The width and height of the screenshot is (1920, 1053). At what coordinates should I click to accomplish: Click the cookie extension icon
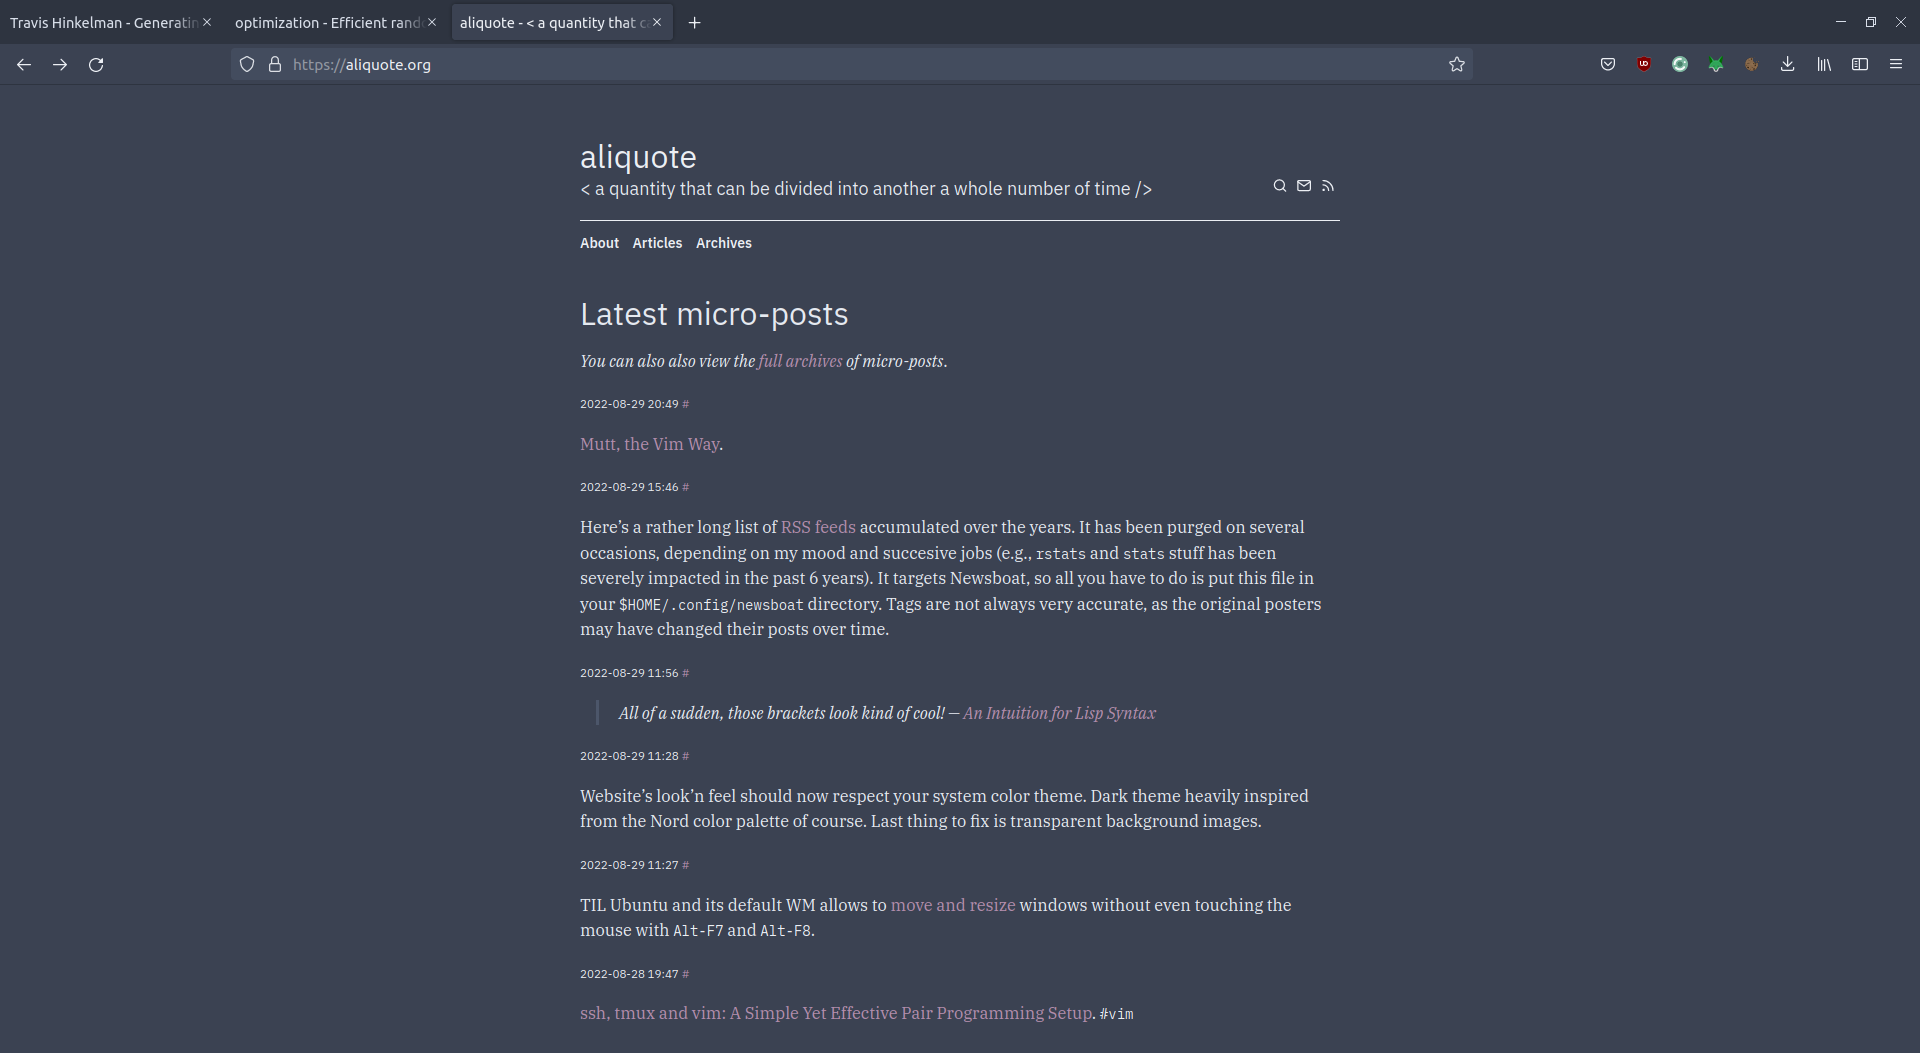click(x=1752, y=64)
